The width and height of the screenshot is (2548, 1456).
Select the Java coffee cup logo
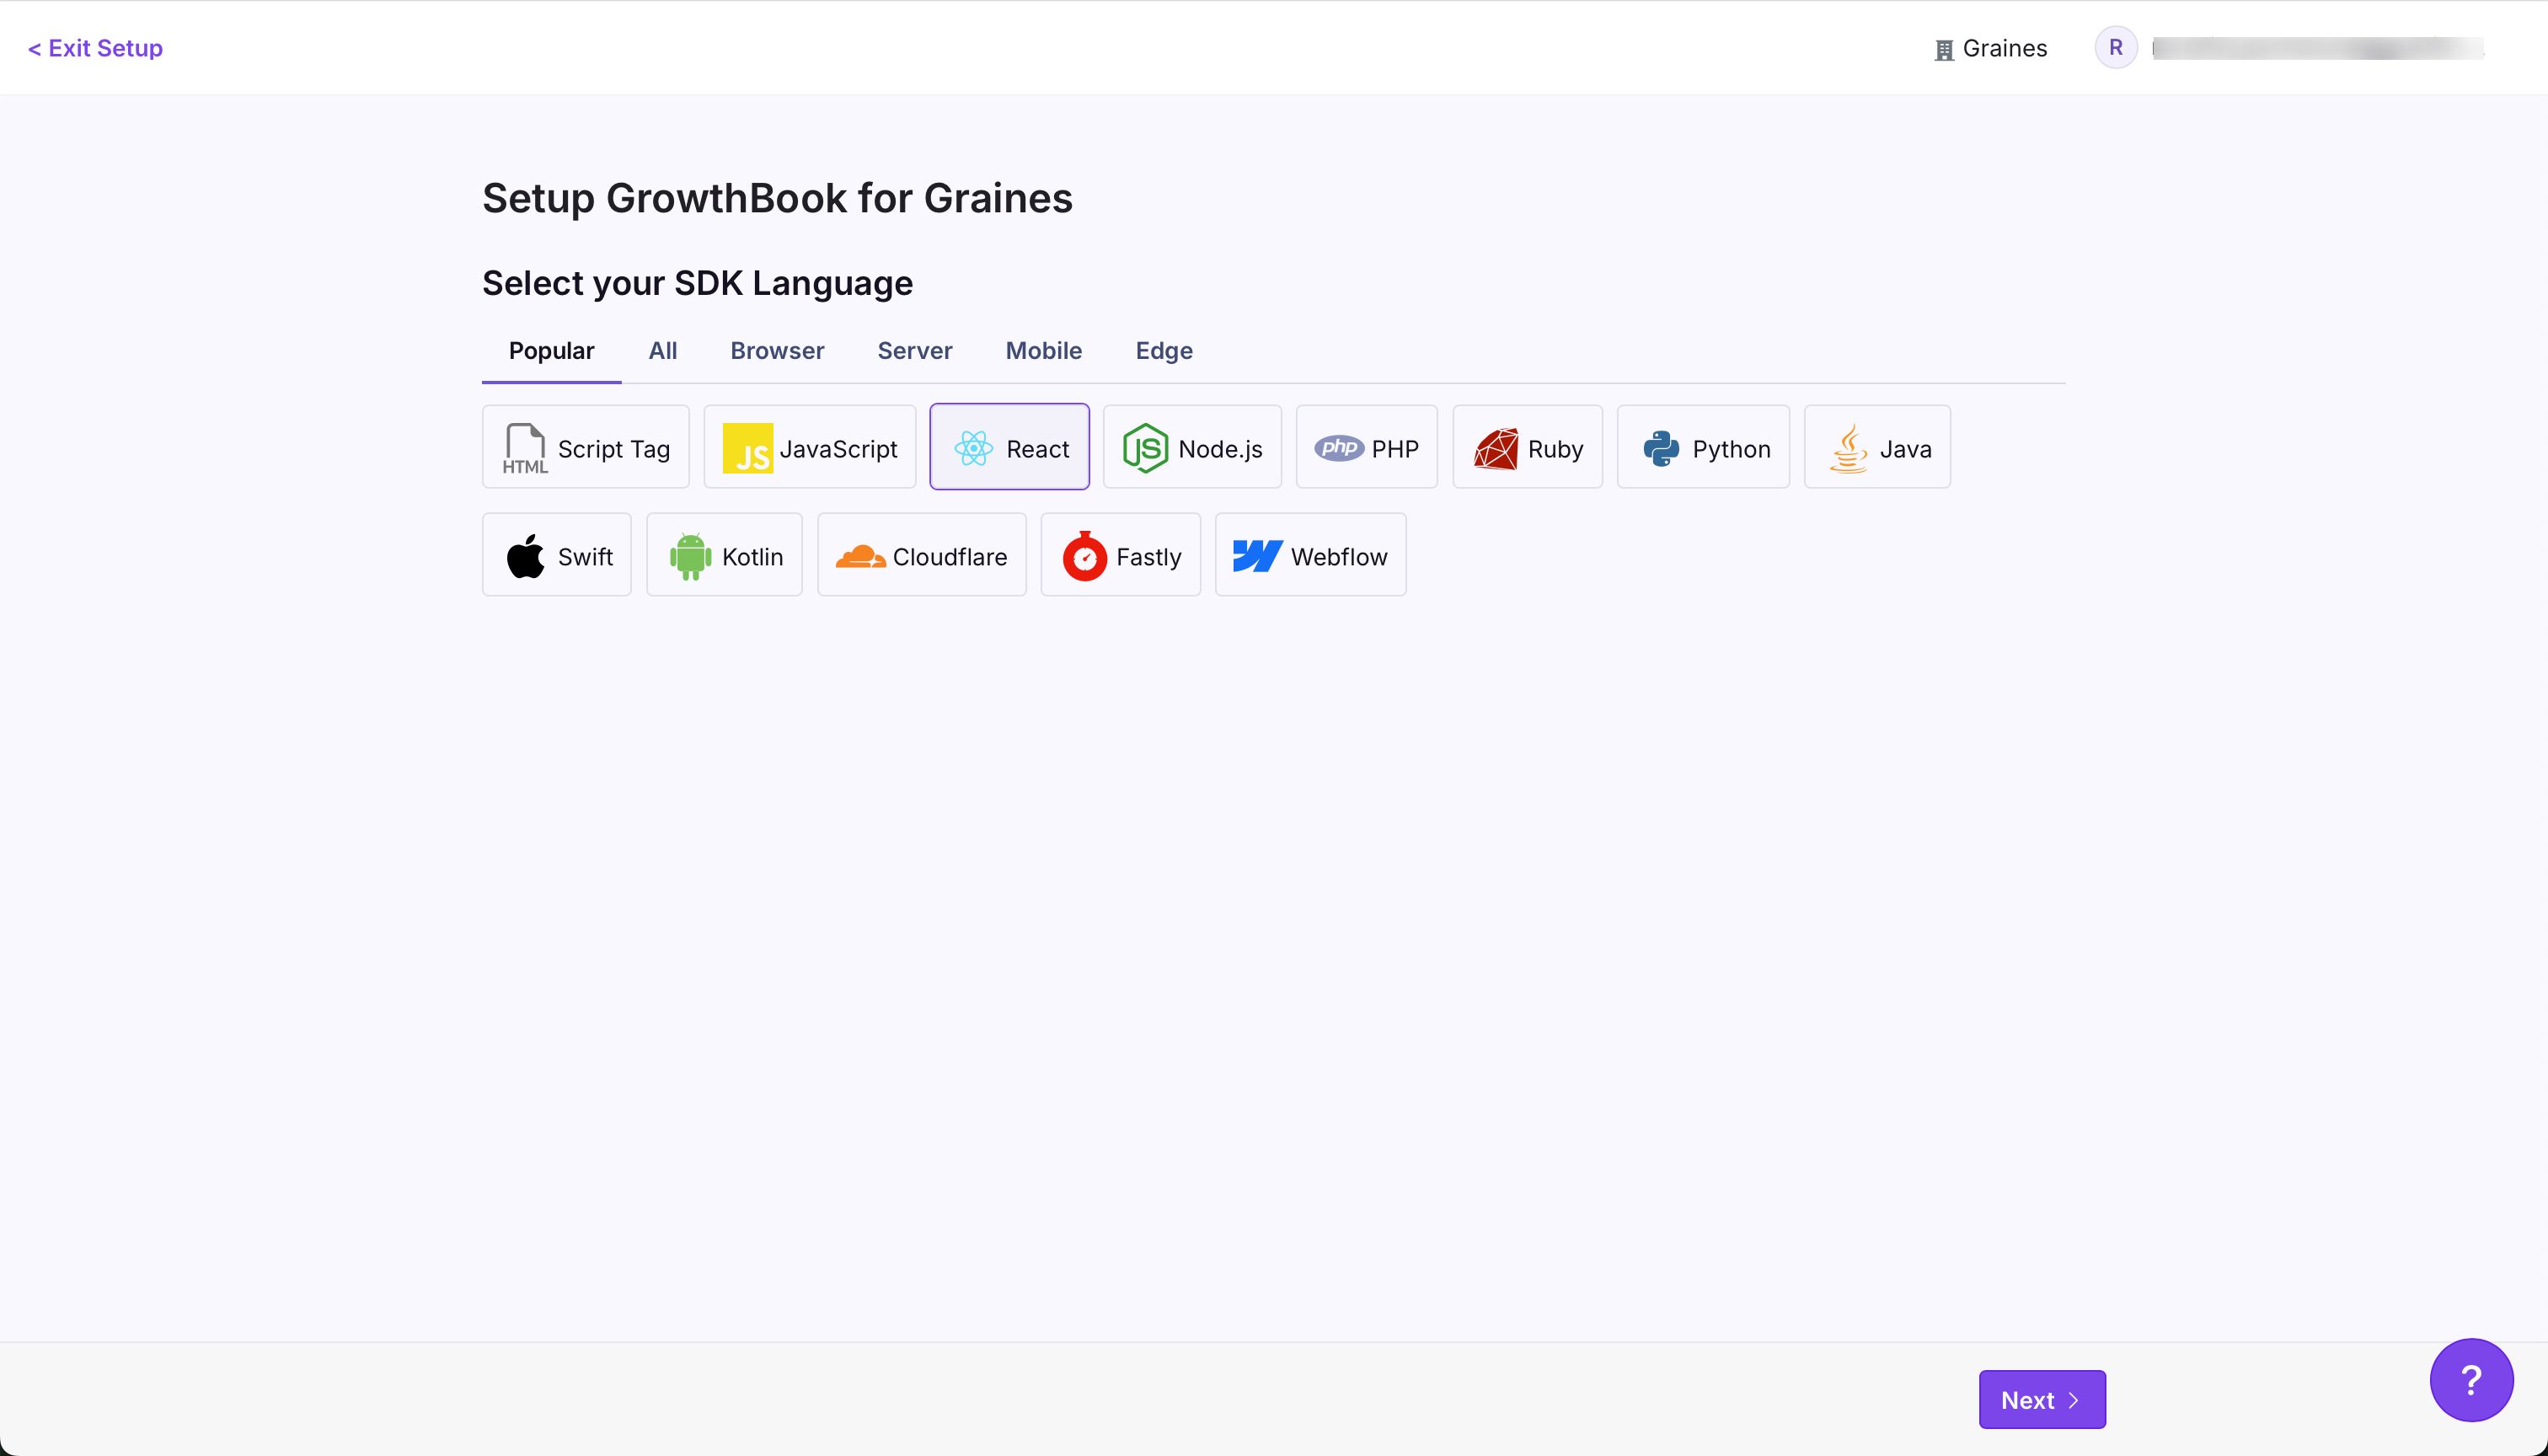(x=1849, y=448)
